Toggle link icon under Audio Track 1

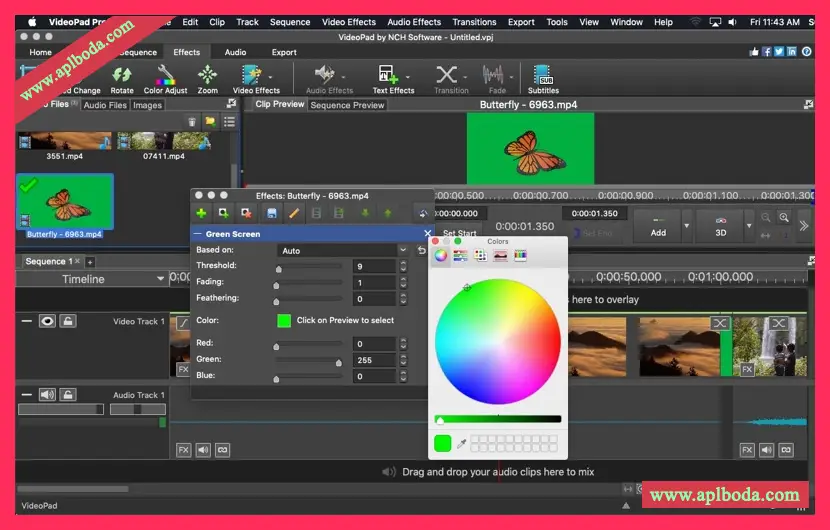click(223, 450)
